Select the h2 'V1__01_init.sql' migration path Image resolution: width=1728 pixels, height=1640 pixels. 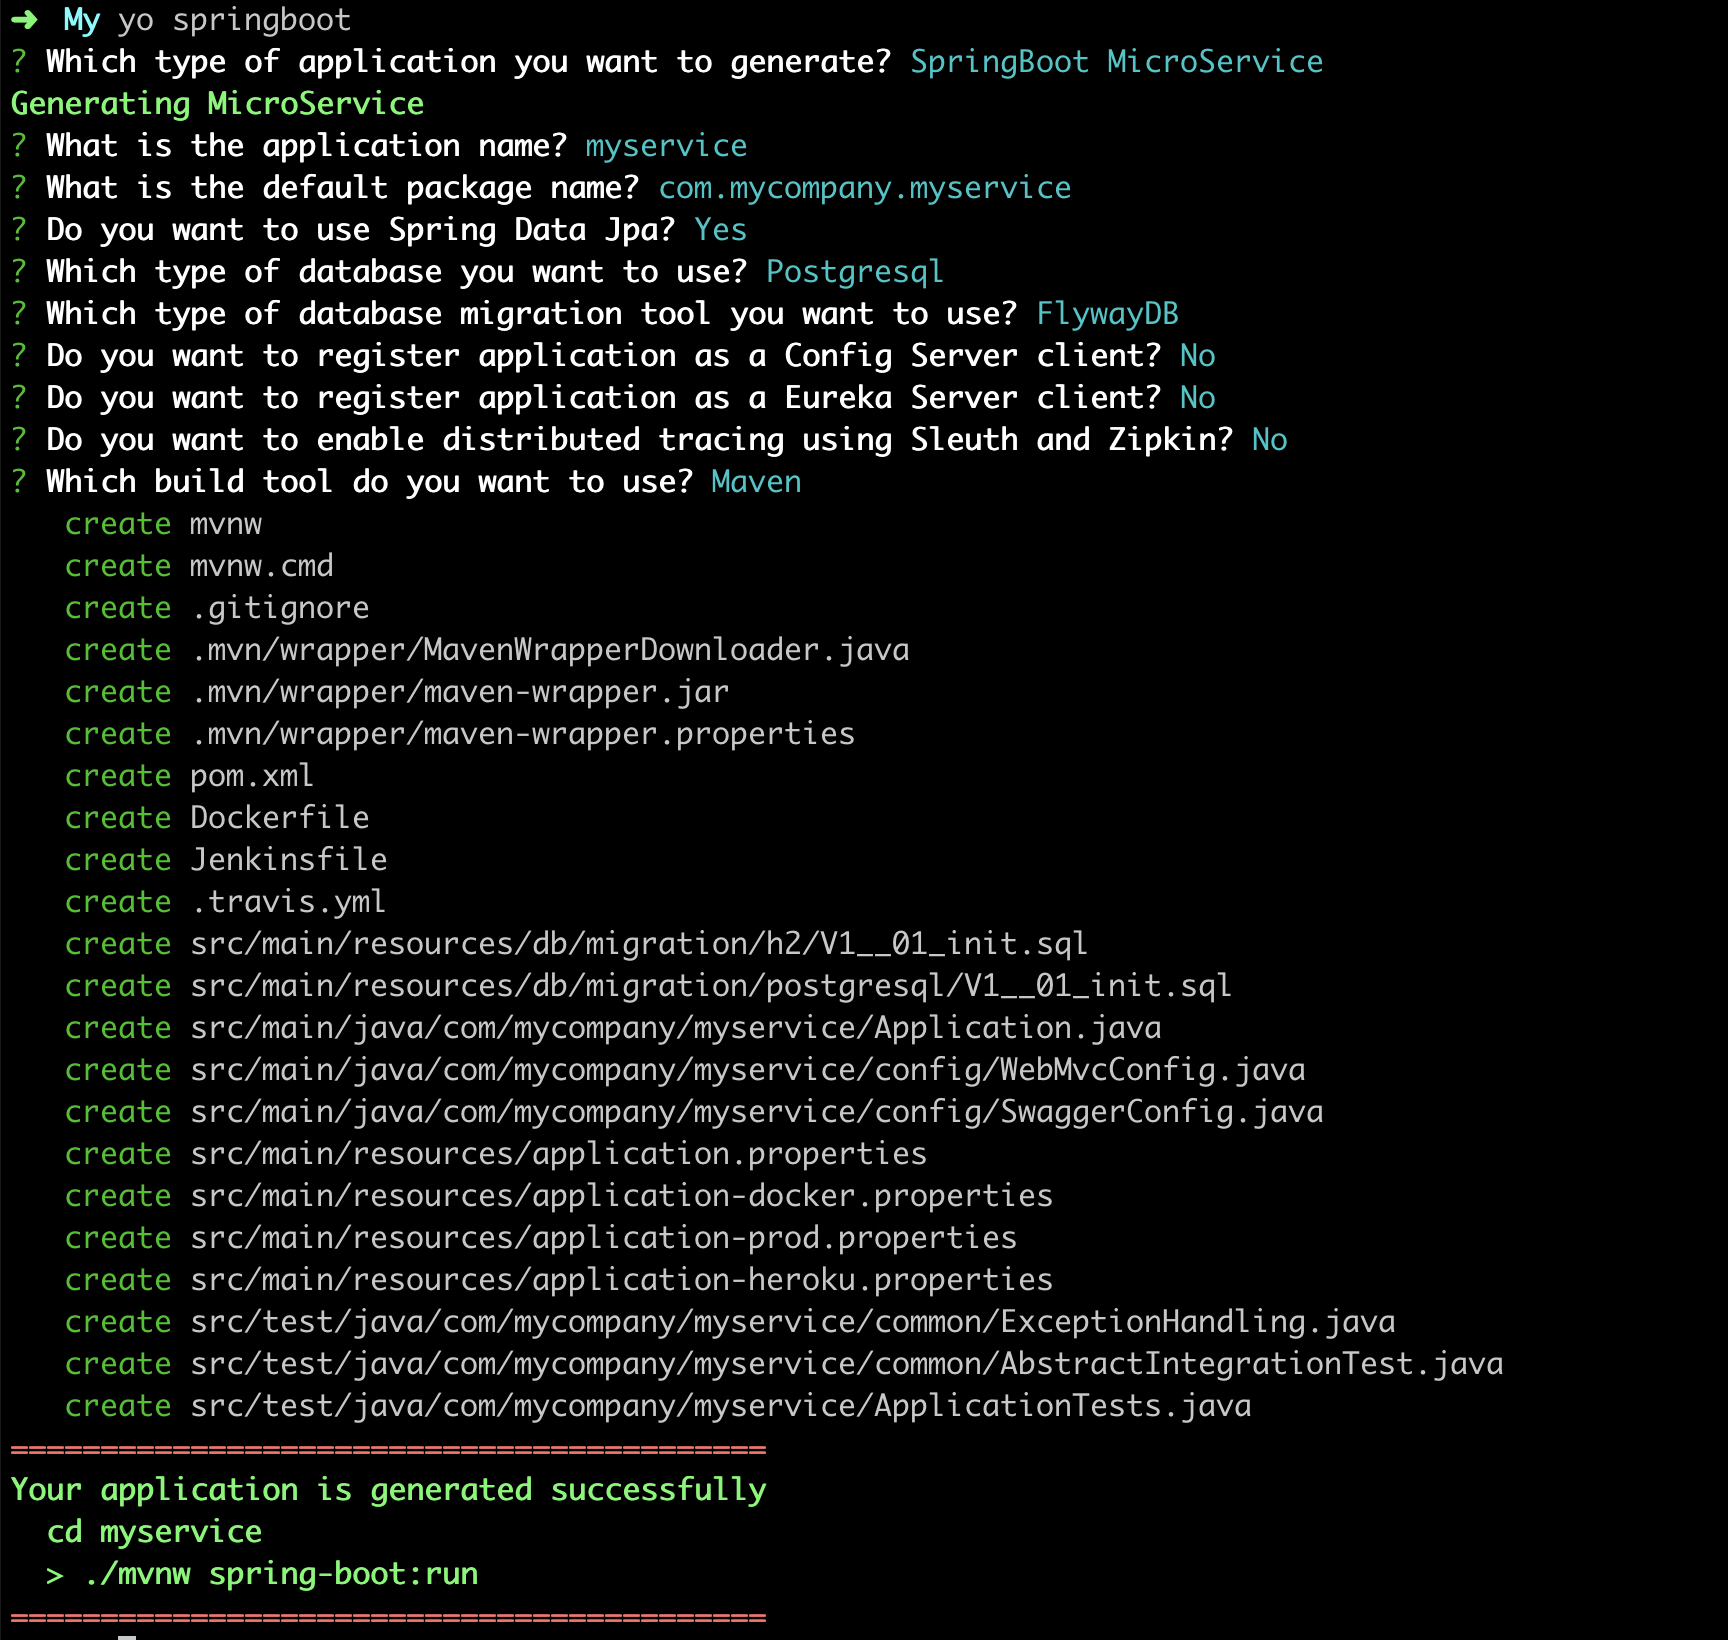639,944
